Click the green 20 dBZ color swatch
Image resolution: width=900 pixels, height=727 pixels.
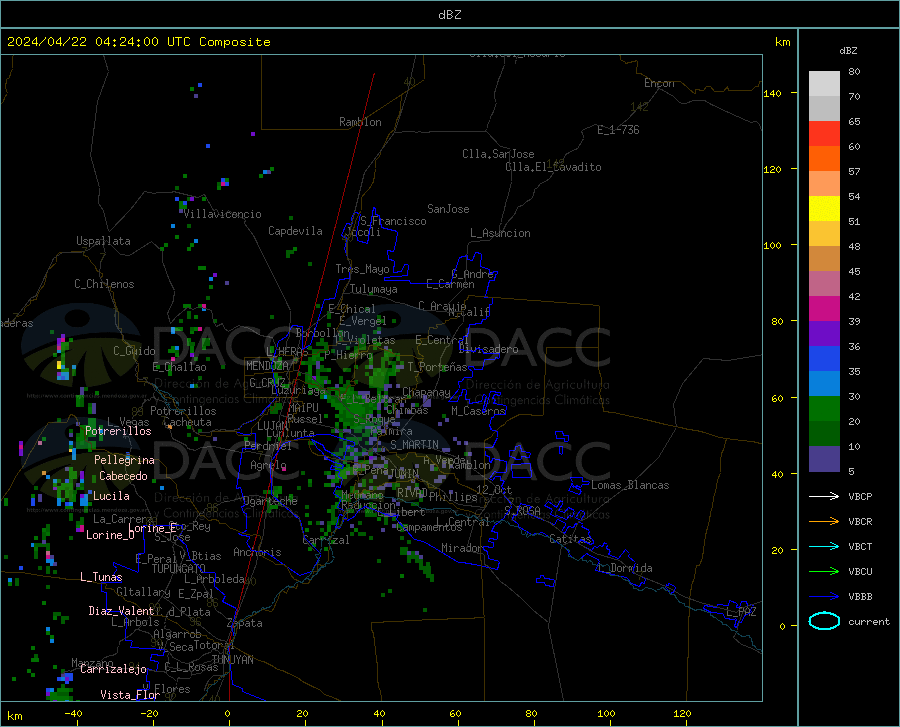824,409
